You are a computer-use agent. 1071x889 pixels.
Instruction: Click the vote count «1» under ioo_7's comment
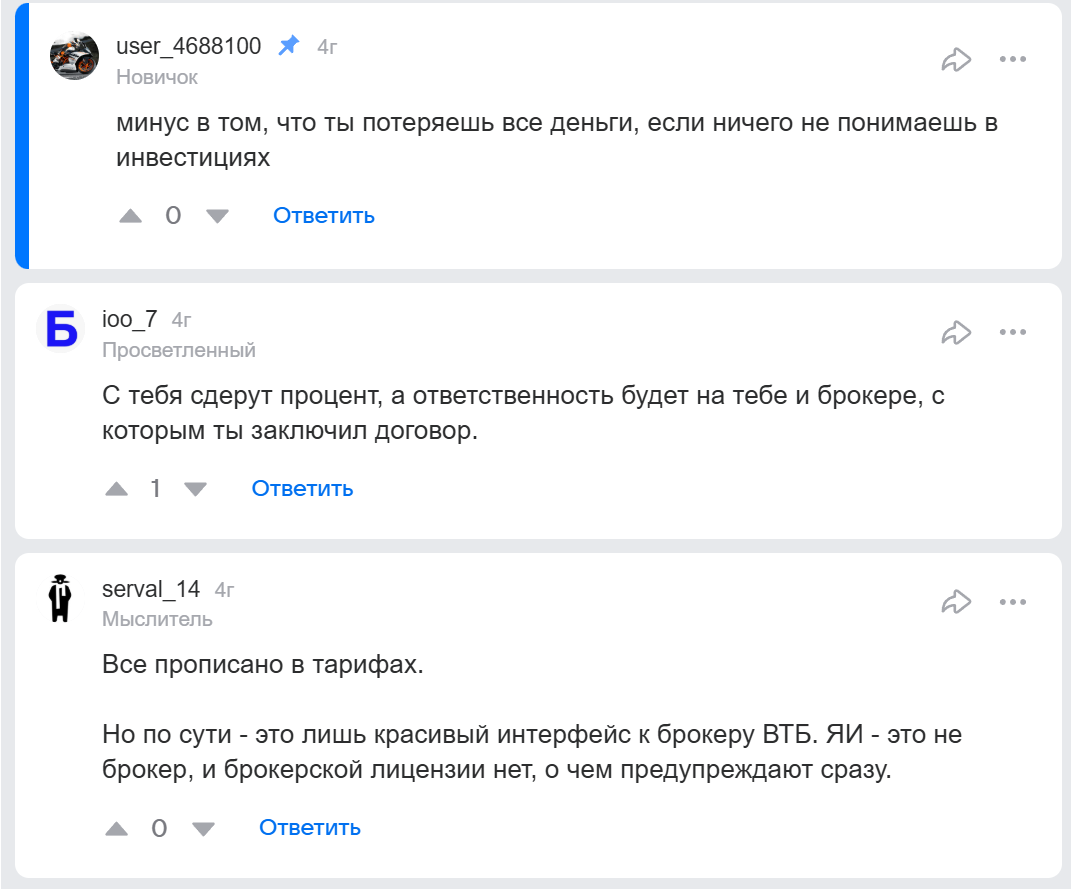(x=158, y=489)
